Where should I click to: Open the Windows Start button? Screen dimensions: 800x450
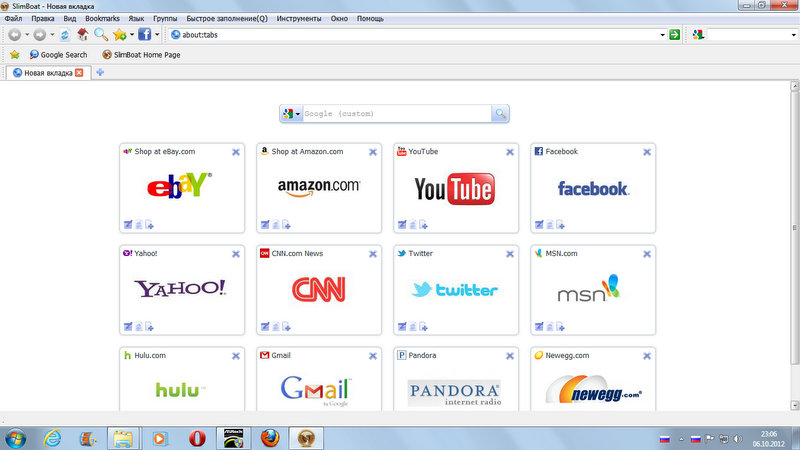(x=15, y=438)
